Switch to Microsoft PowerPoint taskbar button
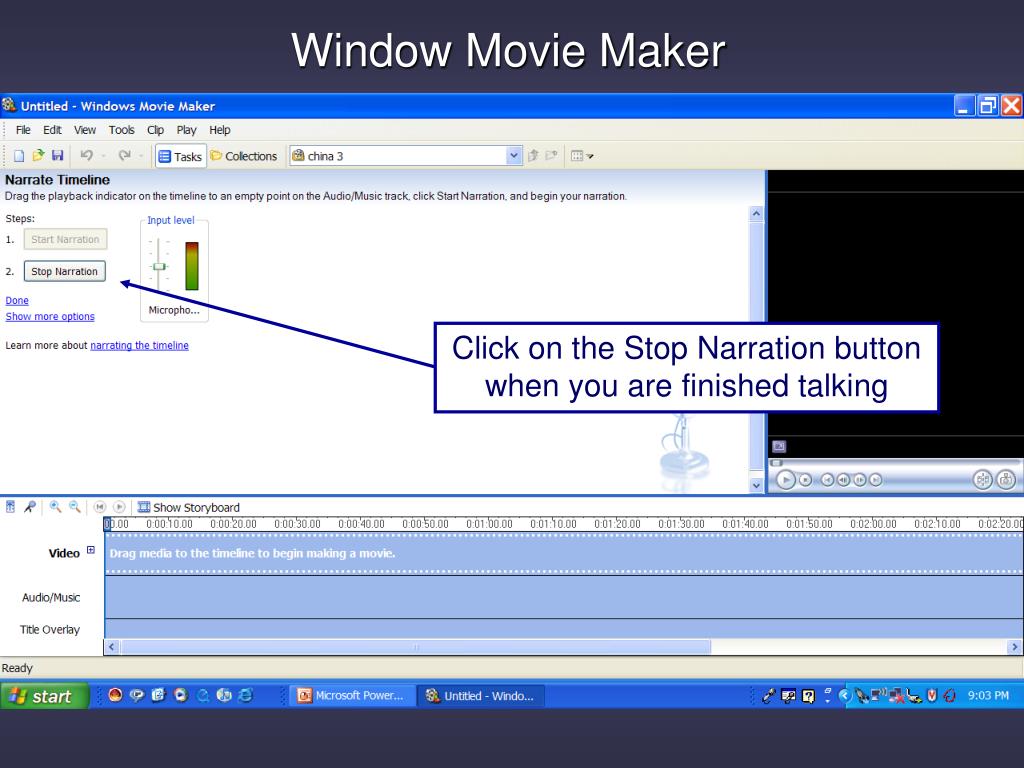Viewport: 1024px width, 768px height. click(x=351, y=696)
